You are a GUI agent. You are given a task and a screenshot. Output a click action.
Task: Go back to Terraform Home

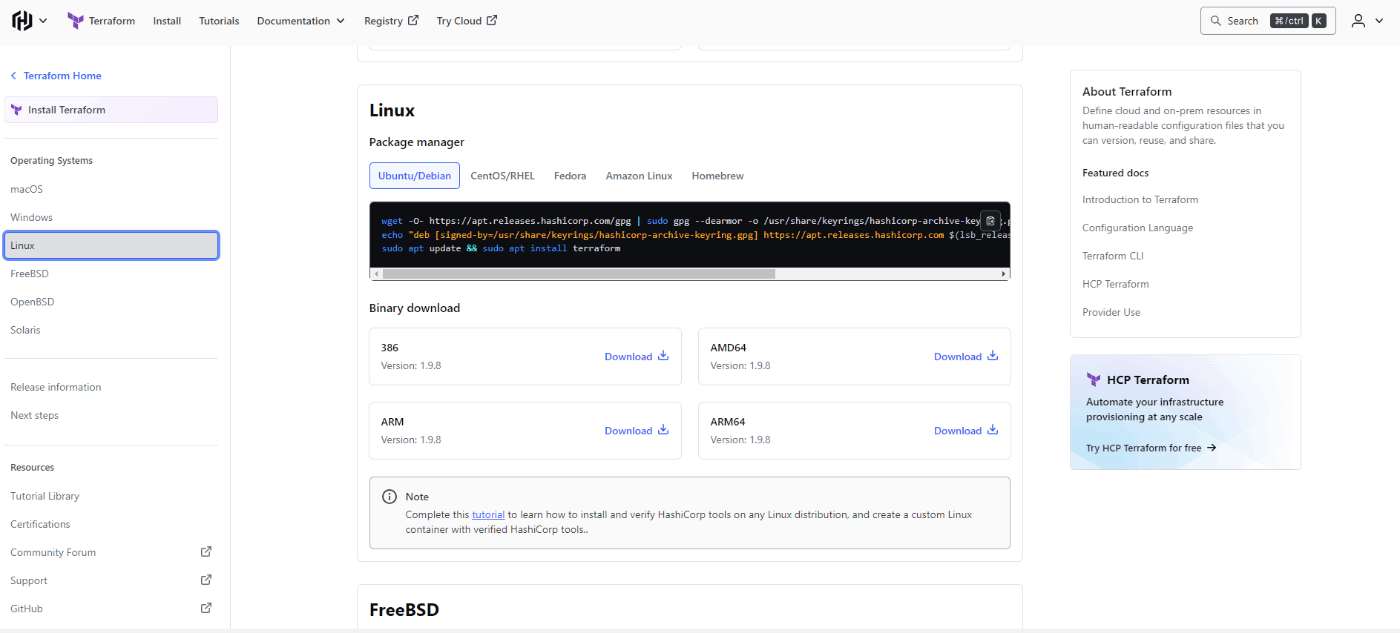(56, 76)
